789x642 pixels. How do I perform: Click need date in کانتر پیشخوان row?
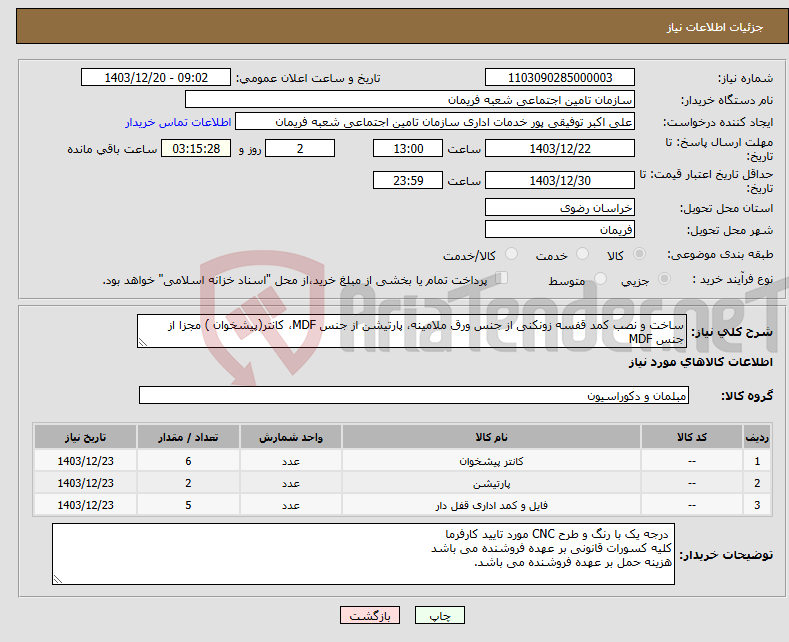pos(86,461)
